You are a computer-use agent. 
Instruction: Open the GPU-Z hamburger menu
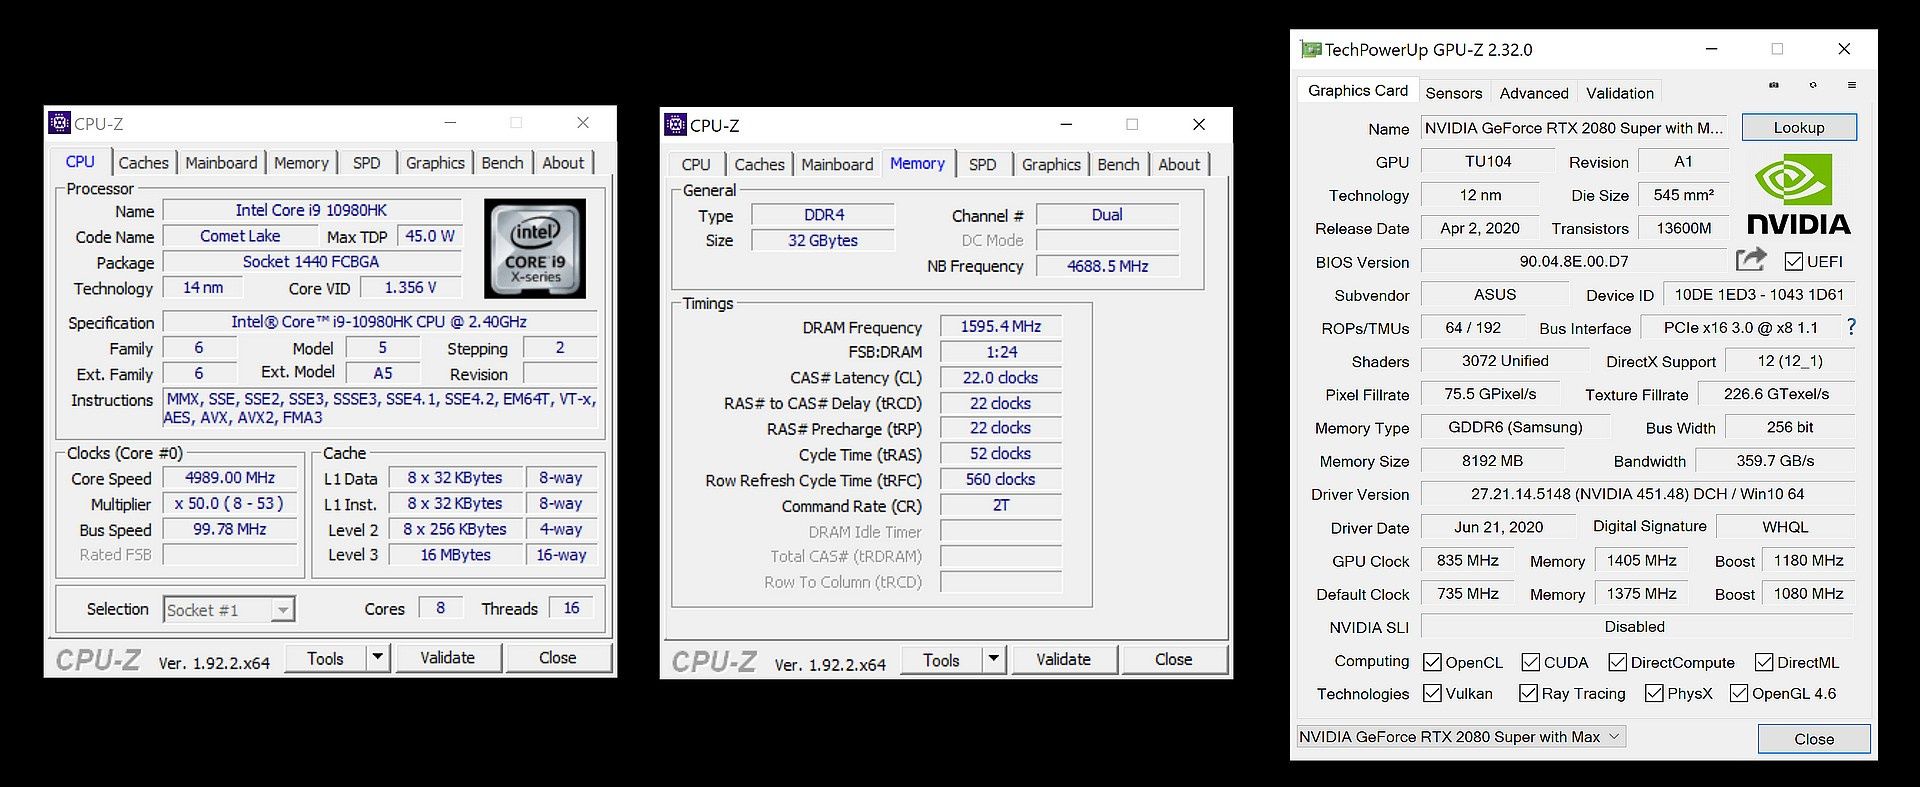pyautogui.click(x=1852, y=85)
